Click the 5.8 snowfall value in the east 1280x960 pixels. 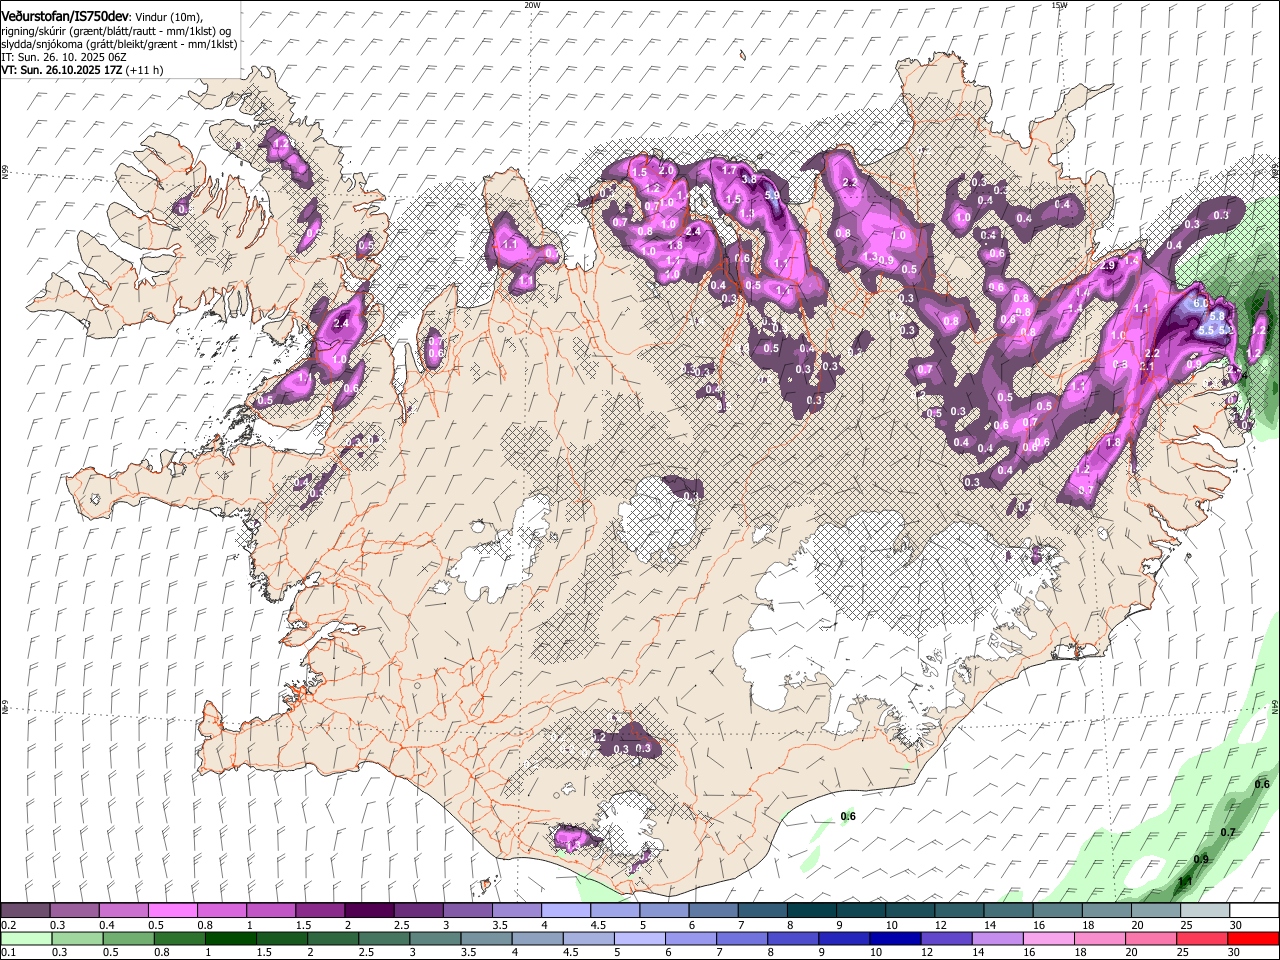(1217, 316)
